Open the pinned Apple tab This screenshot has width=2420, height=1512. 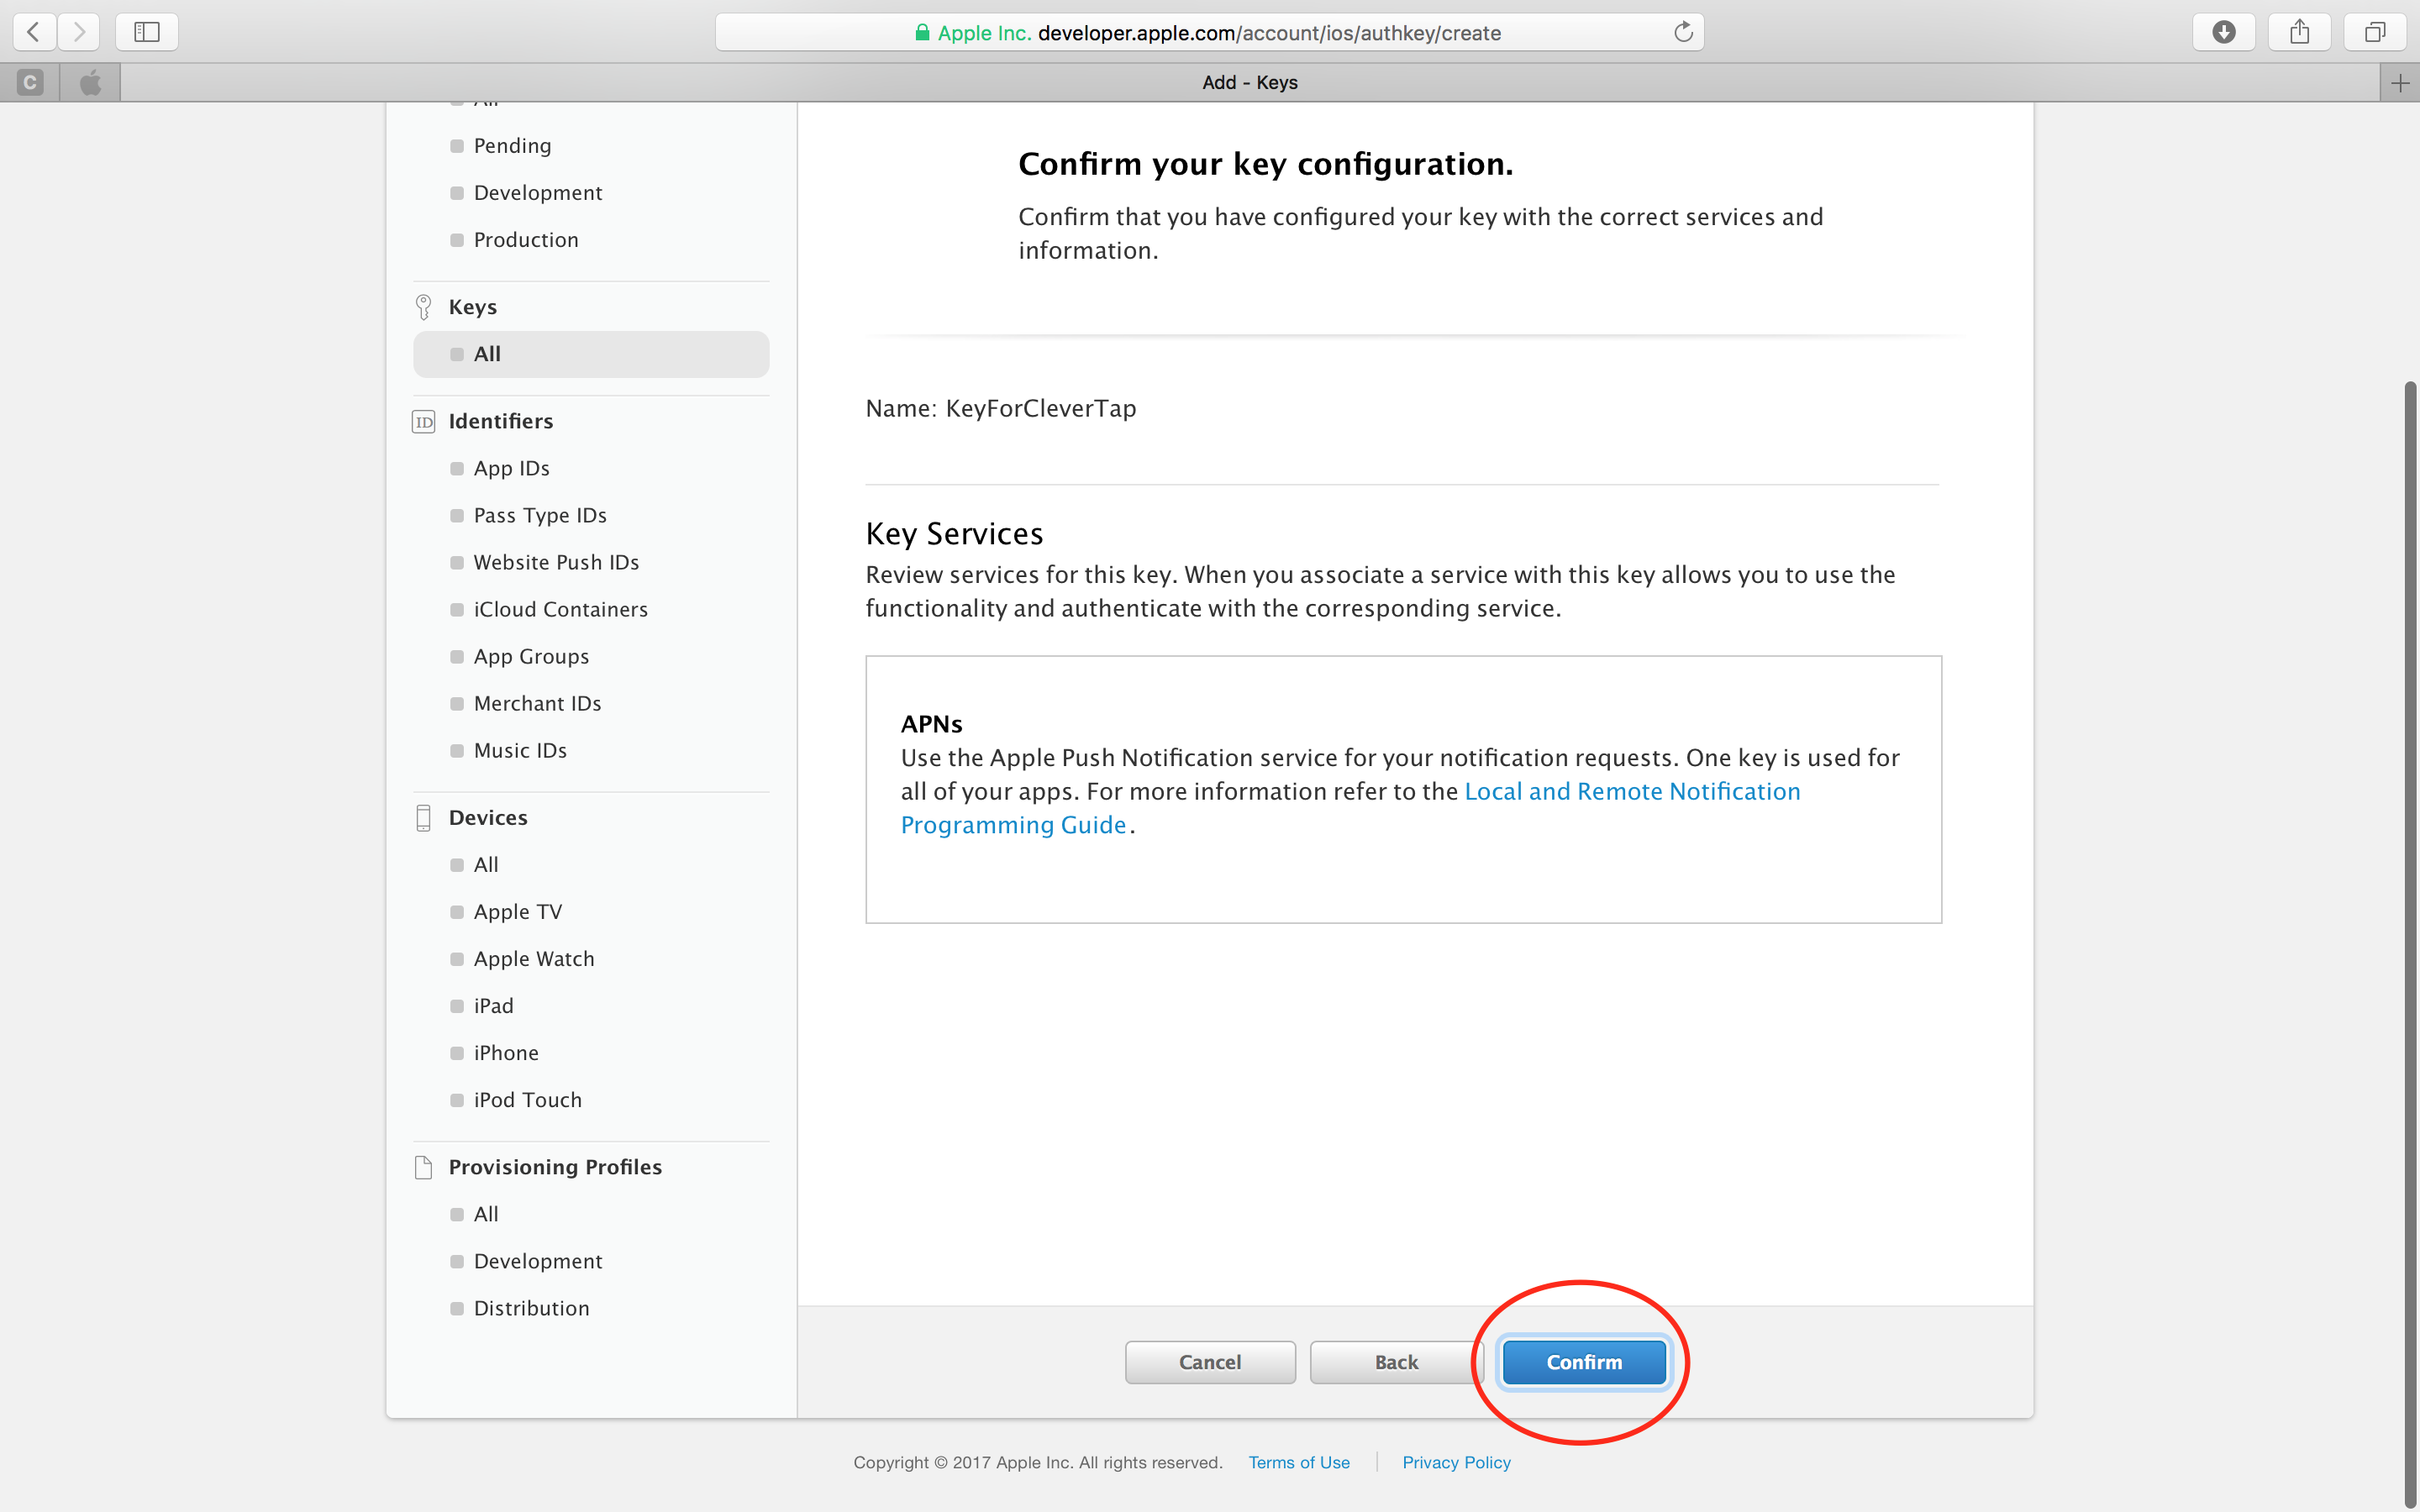pos(90,83)
